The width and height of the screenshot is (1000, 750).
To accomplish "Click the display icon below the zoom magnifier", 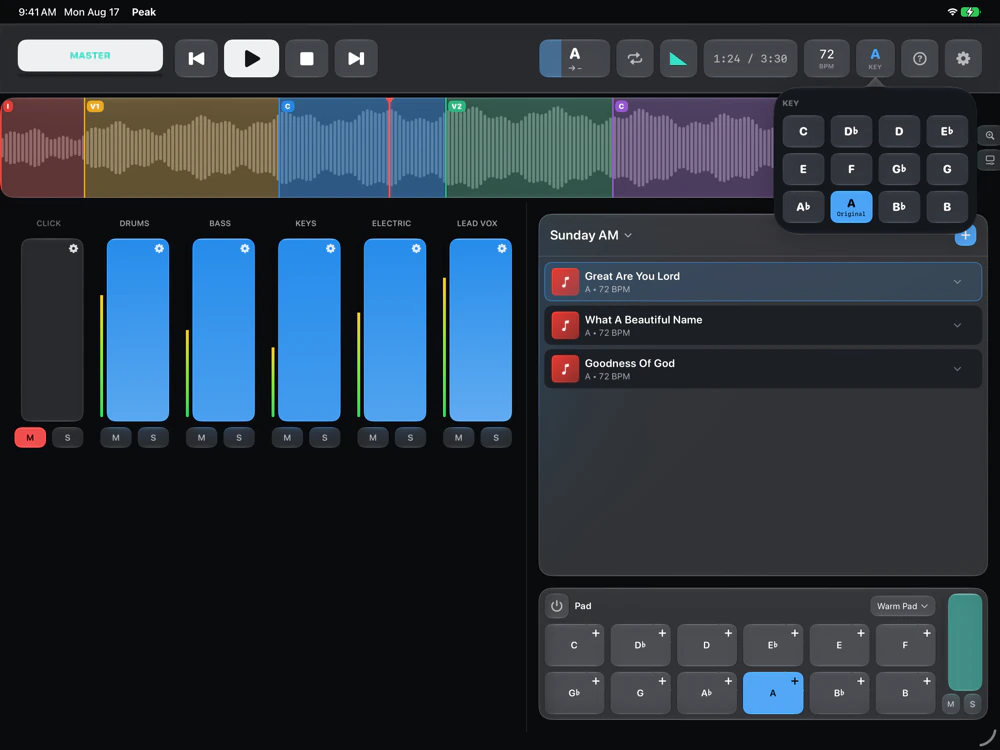I will 990,159.
